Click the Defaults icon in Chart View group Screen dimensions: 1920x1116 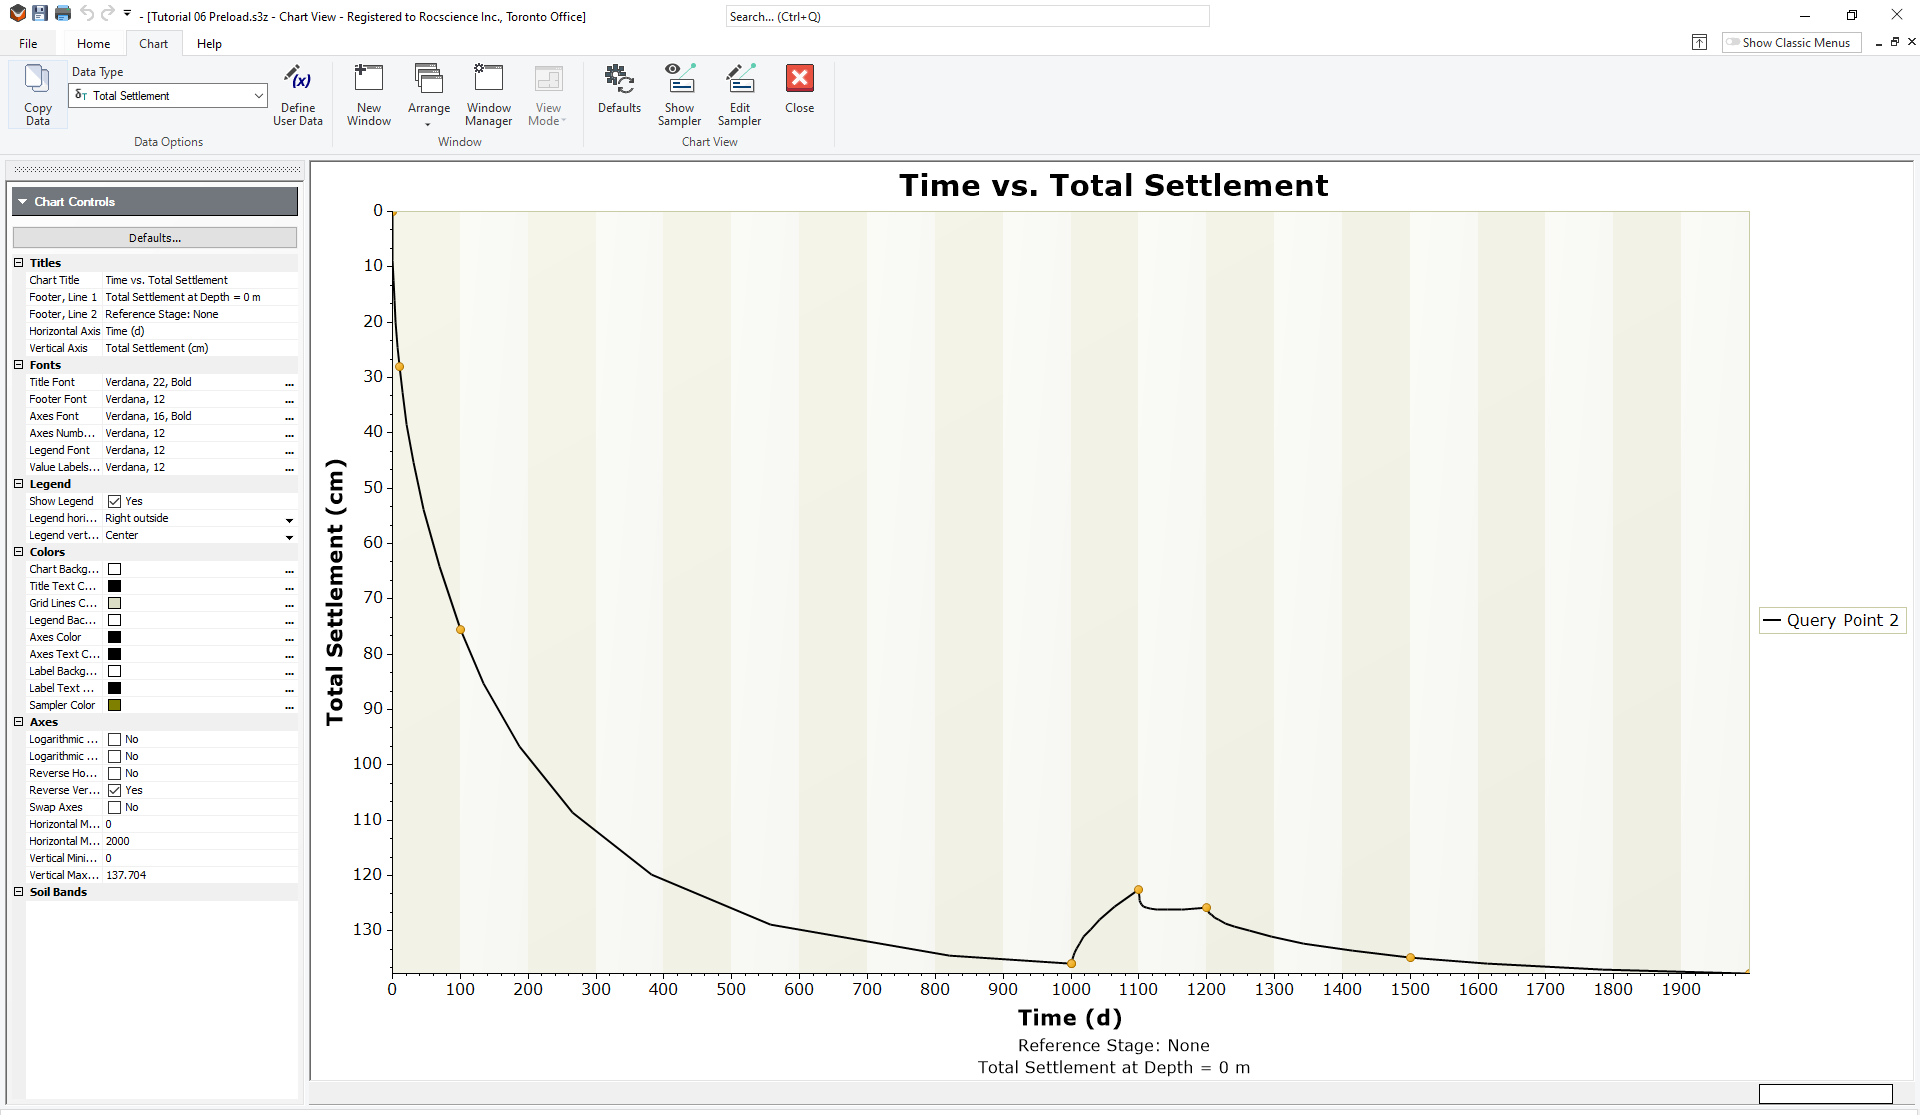click(619, 90)
